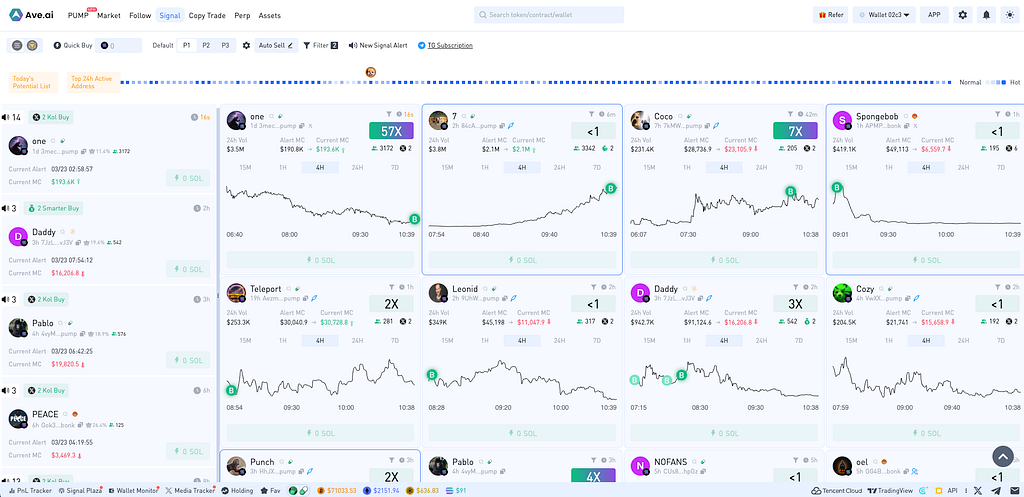Open Wallet Monitor in the bottom bar
Image resolution: width=1024 pixels, height=497 pixels.
134,490
